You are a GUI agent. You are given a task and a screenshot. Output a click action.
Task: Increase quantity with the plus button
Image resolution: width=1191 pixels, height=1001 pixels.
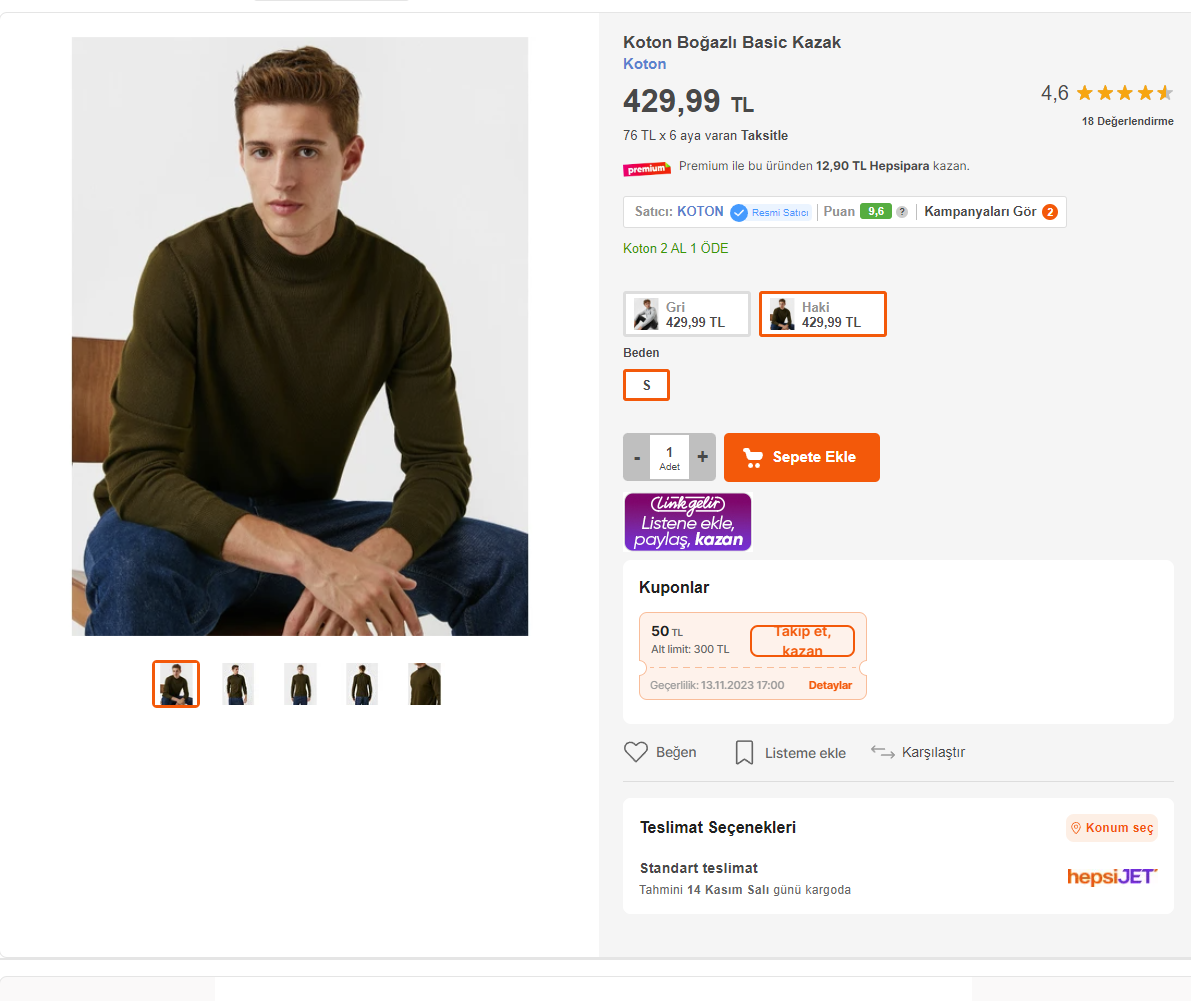pos(703,457)
